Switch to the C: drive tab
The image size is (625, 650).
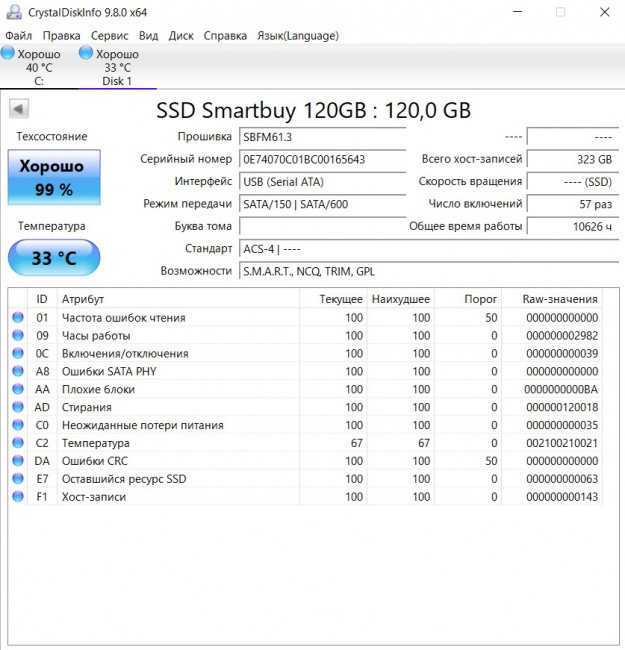tap(39, 66)
